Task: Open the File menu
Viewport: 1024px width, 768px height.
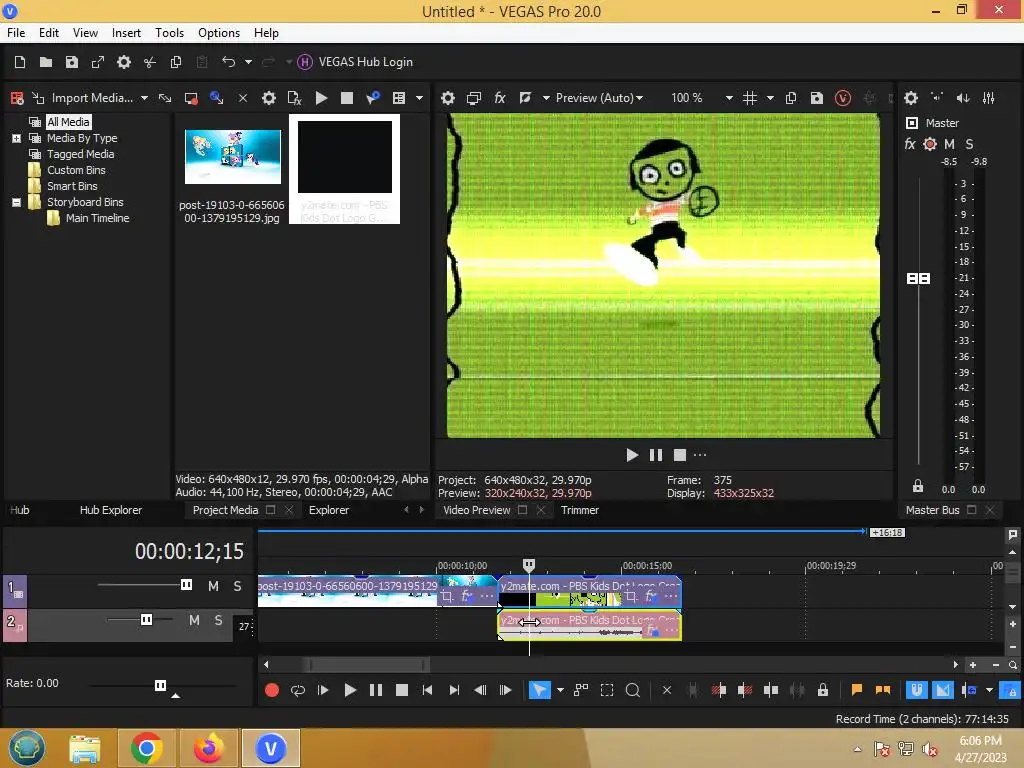Action: click(x=16, y=33)
